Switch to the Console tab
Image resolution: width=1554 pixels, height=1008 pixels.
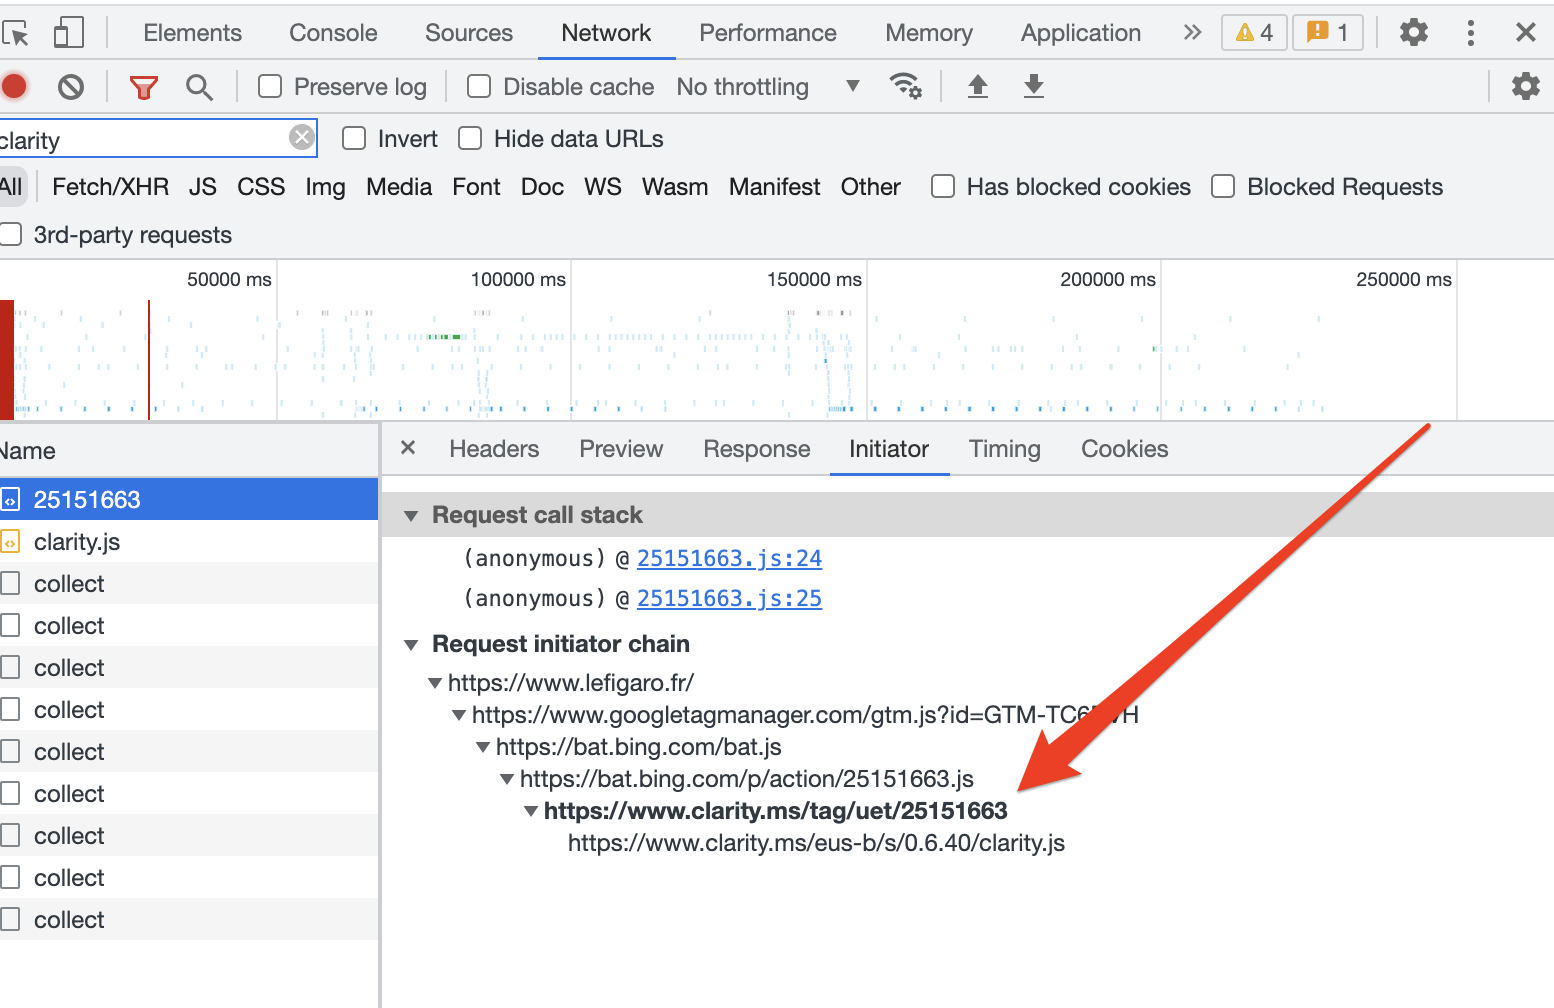point(333,33)
